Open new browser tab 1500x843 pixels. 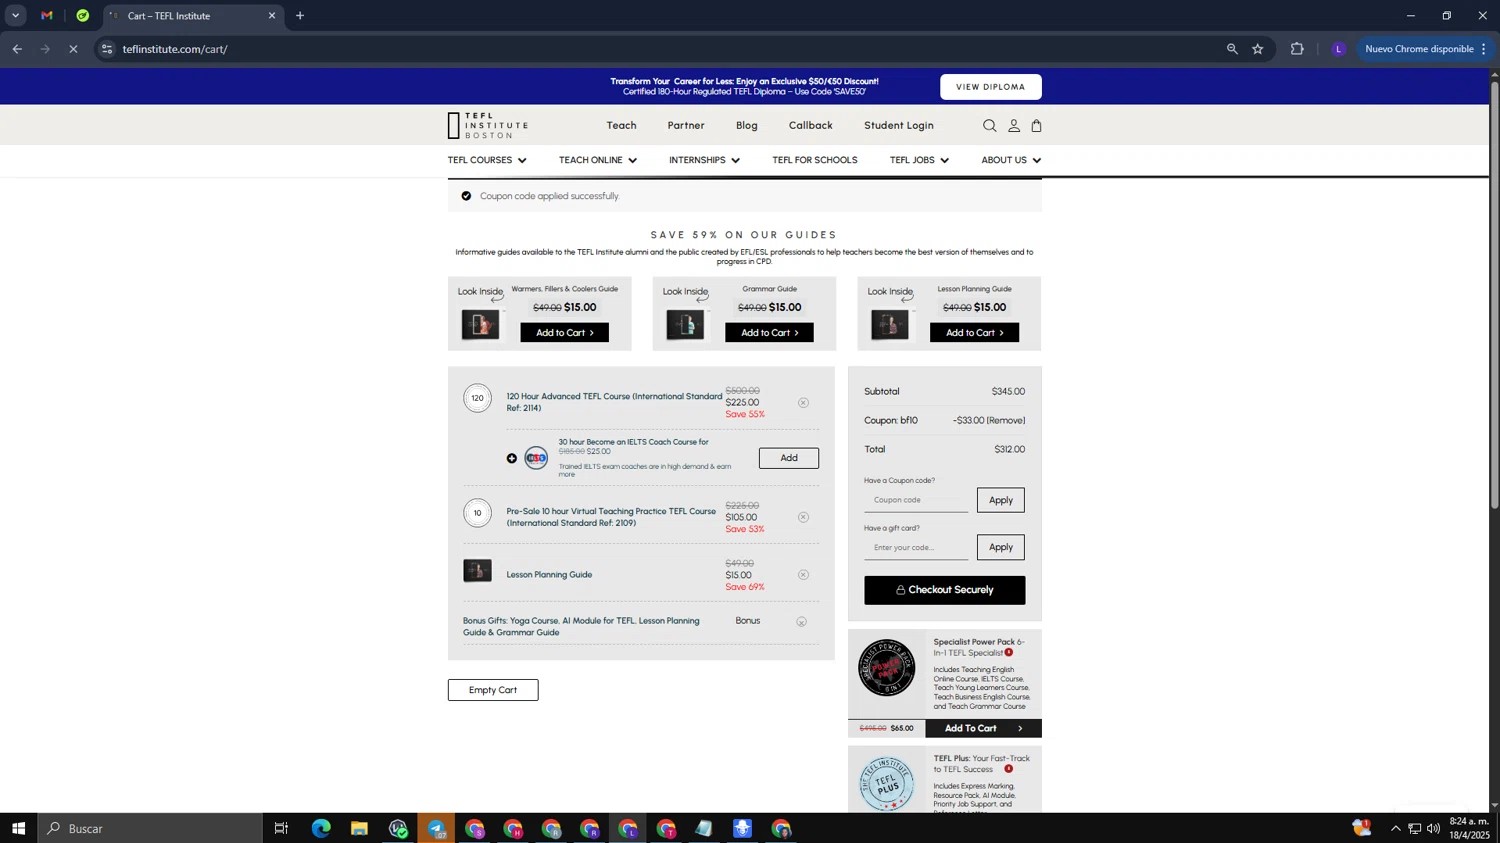coord(300,16)
